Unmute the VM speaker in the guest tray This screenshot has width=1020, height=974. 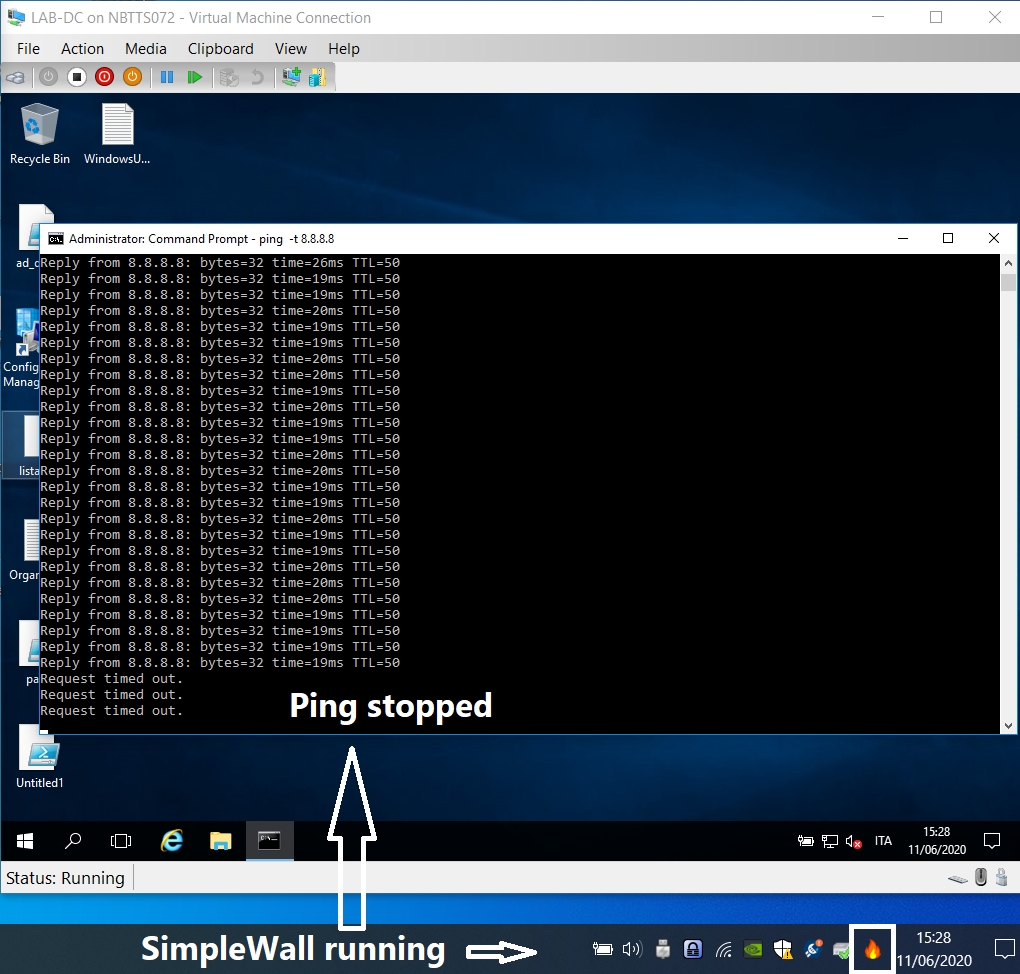pyautogui.click(x=852, y=841)
